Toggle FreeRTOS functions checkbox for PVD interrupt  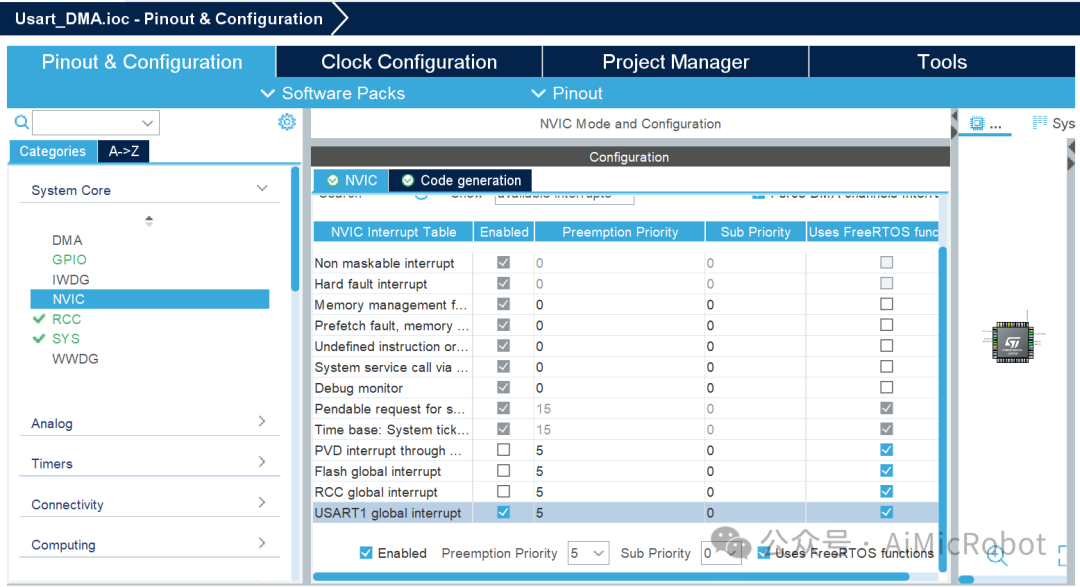pos(886,450)
